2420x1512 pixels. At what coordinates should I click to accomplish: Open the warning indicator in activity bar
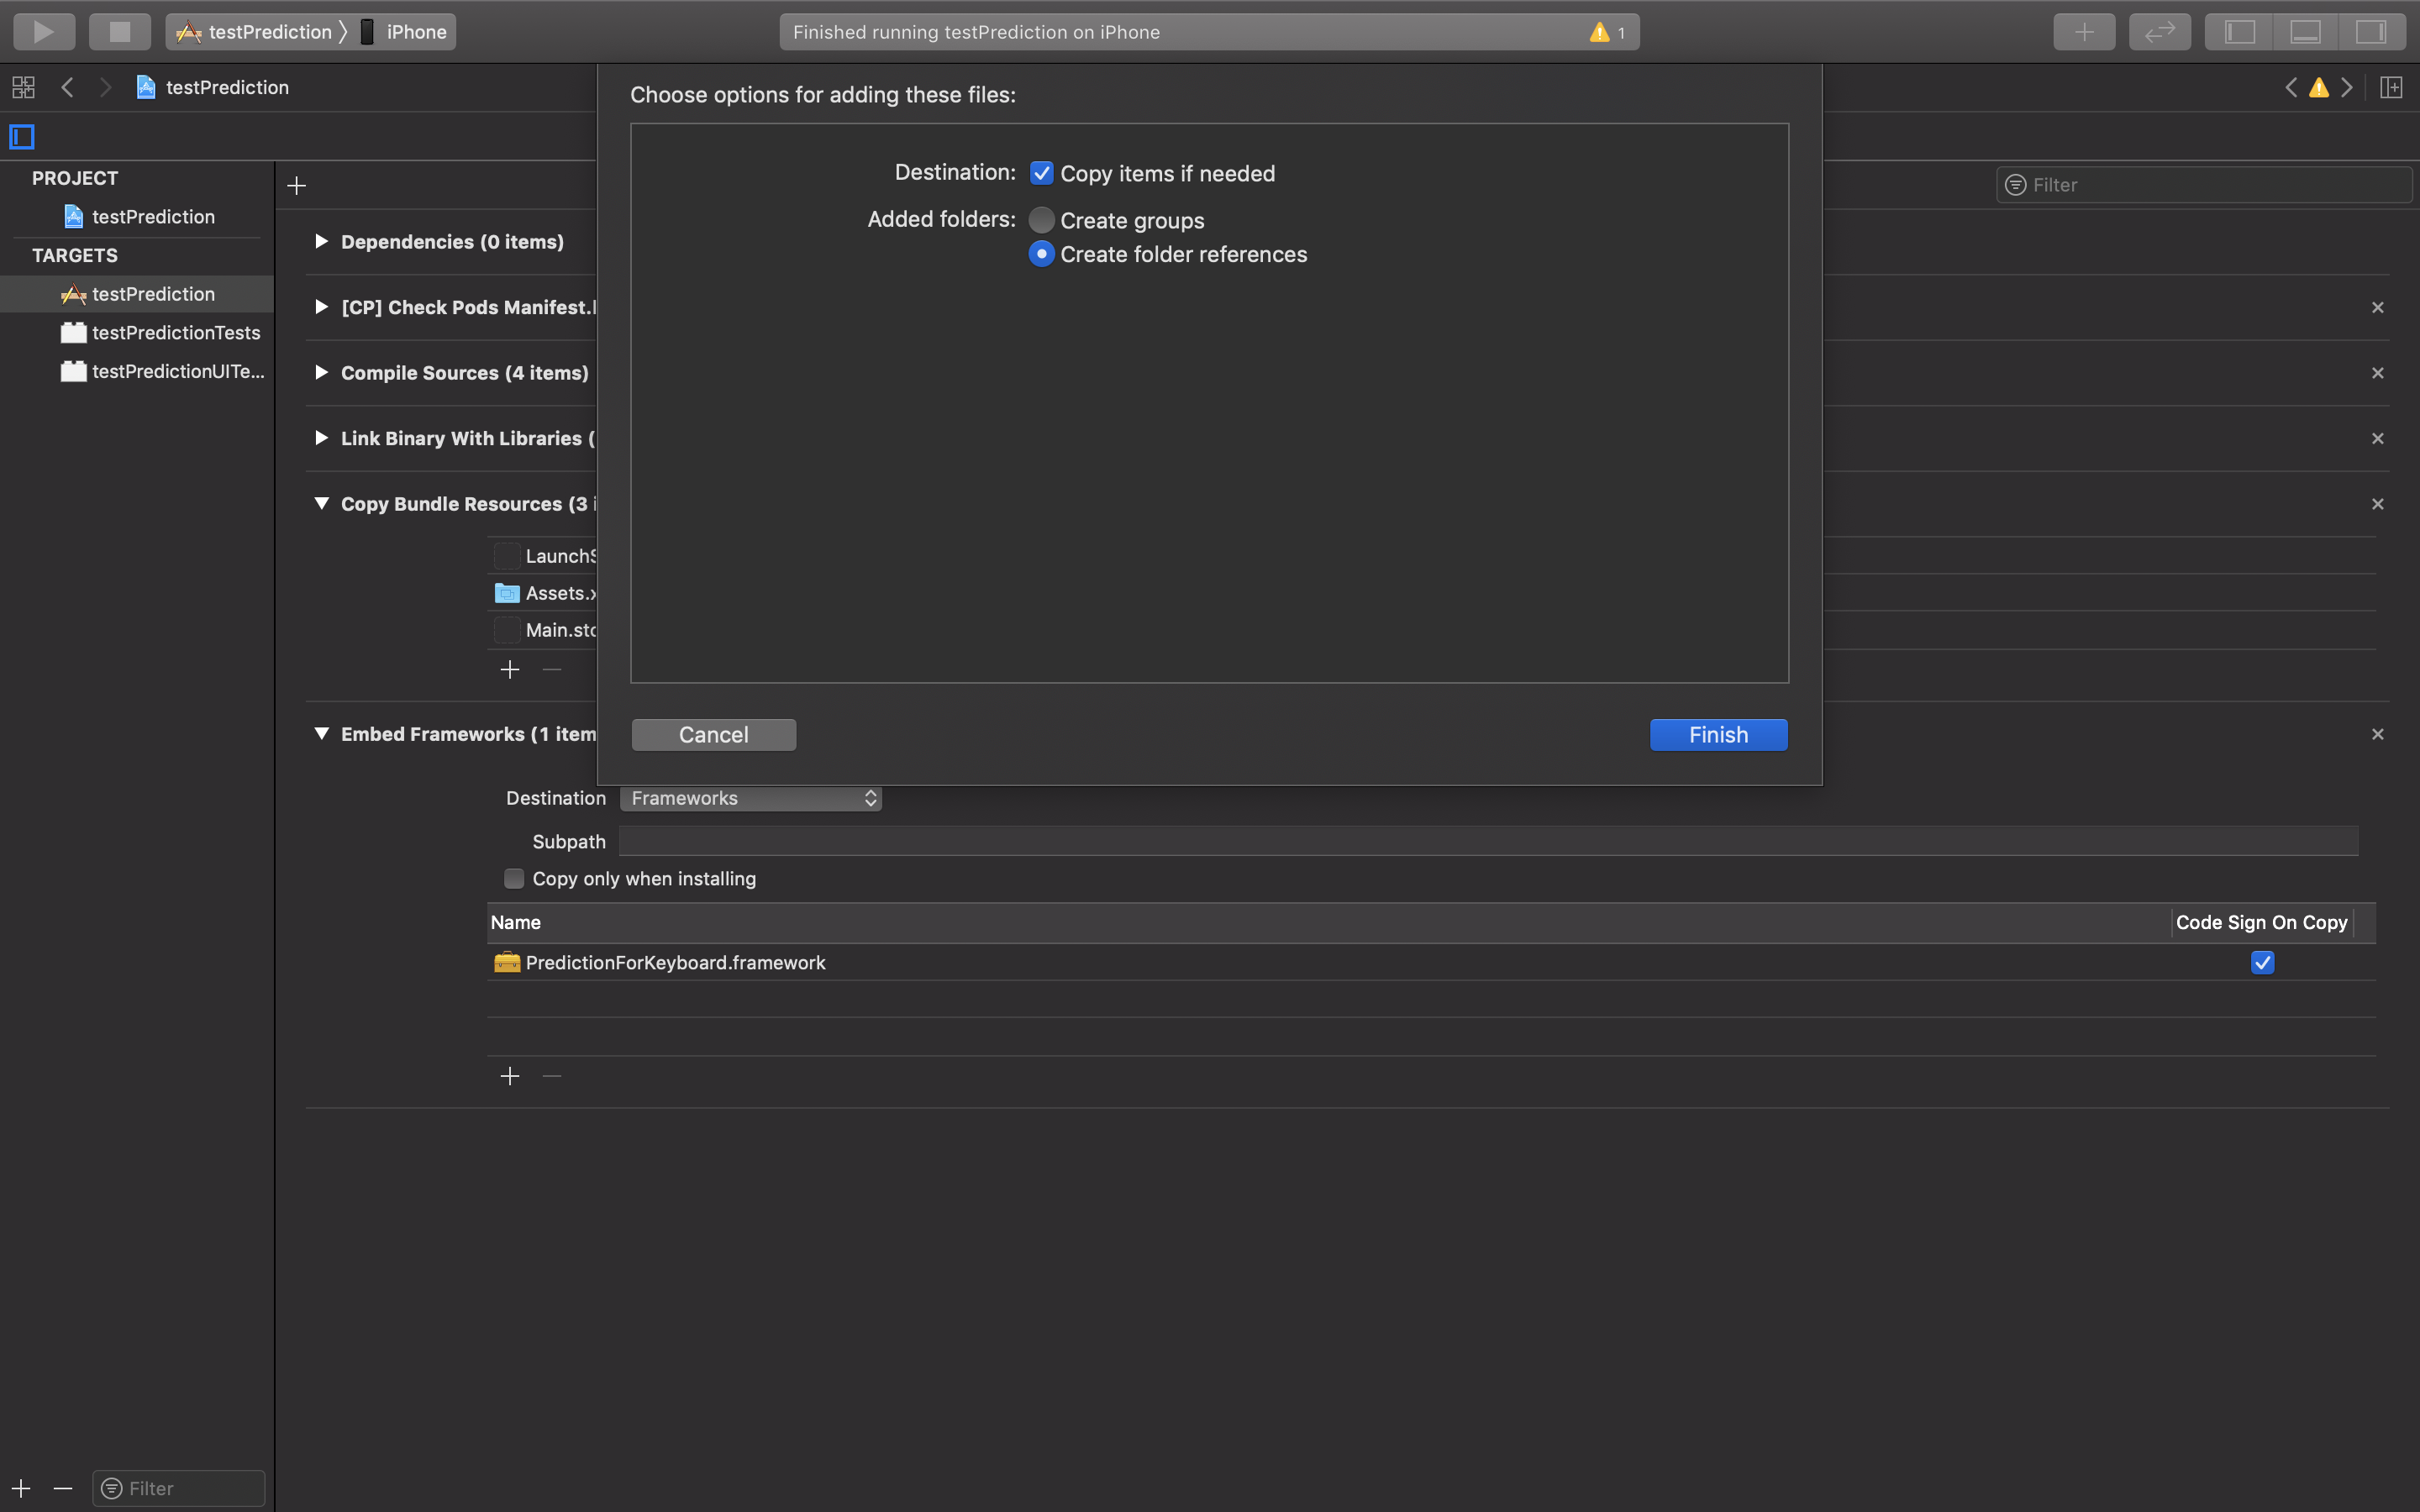1607,32
